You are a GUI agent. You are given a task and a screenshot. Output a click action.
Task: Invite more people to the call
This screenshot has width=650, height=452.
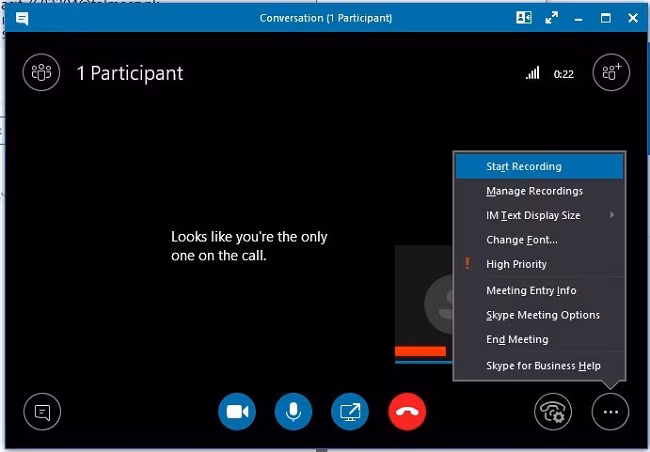pos(611,72)
